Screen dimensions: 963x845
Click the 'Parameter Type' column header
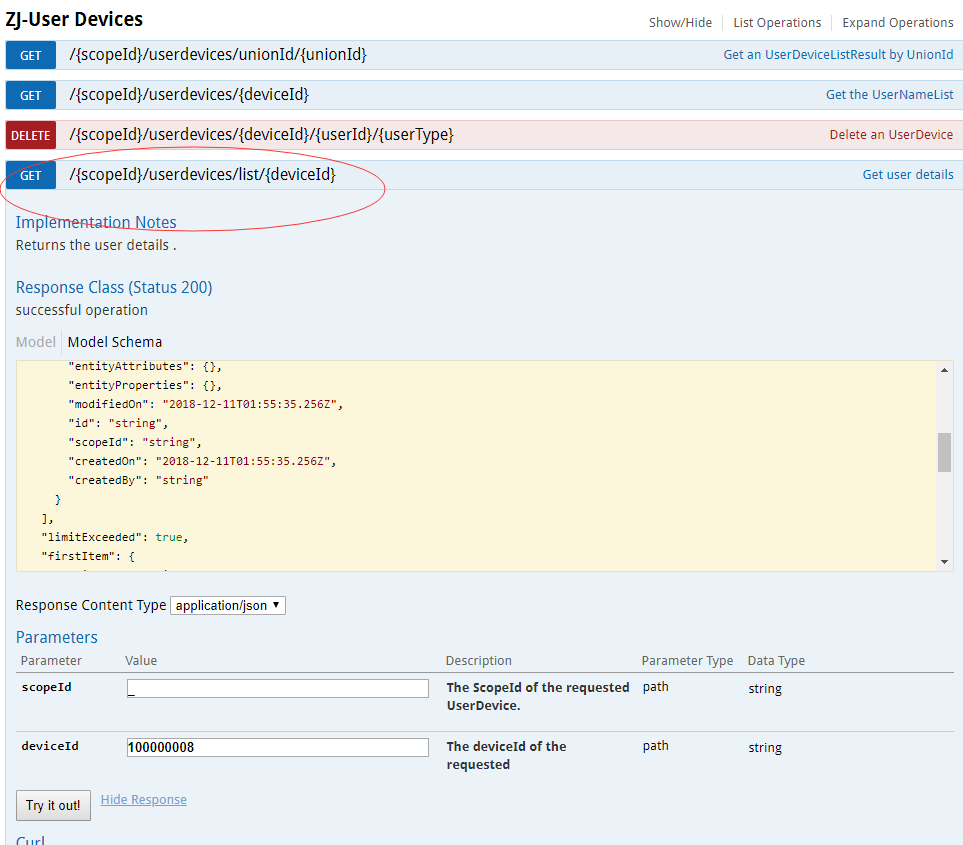(x=687, y=661)
